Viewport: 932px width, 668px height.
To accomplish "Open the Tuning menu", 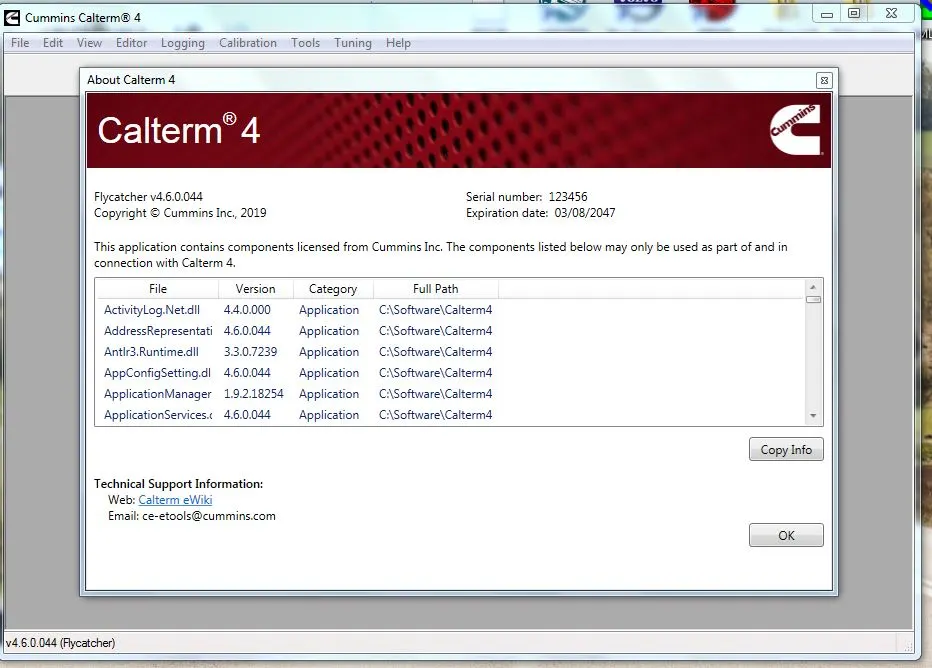I will 352,43.
